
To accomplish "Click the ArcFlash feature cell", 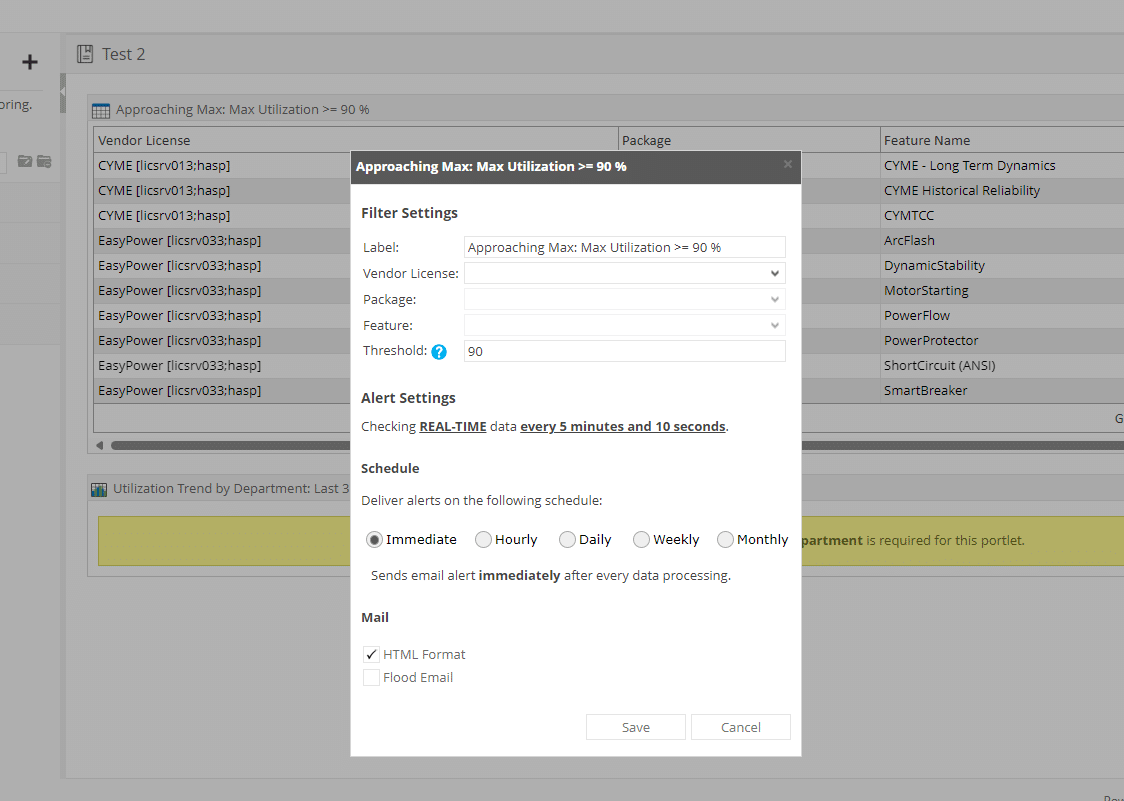I will (1001, 241).
